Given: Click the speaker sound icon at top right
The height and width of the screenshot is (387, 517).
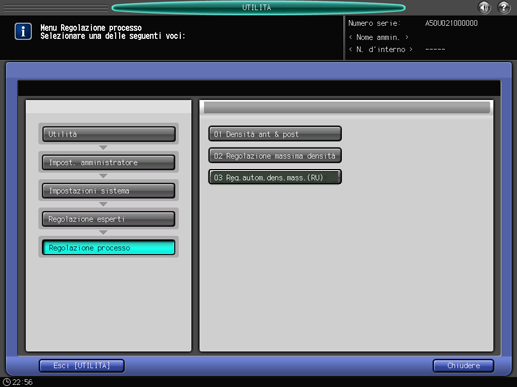Looking at the screenshot, I should (x=484, y=7).
